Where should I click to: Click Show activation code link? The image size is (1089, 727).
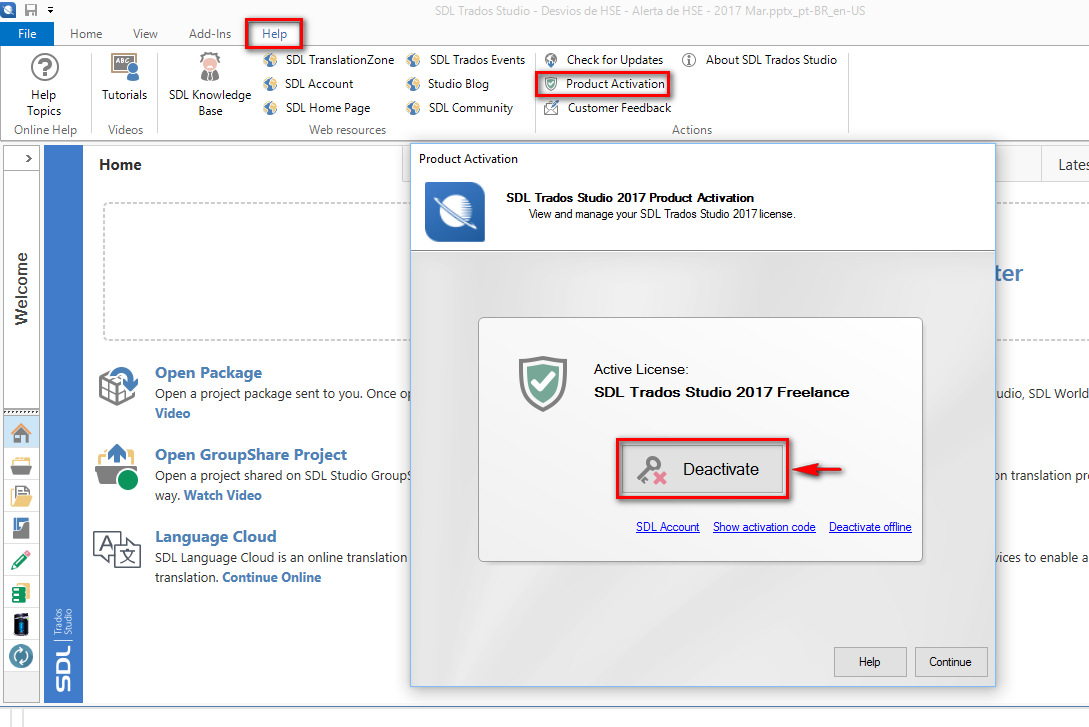(x=764, y=527)
